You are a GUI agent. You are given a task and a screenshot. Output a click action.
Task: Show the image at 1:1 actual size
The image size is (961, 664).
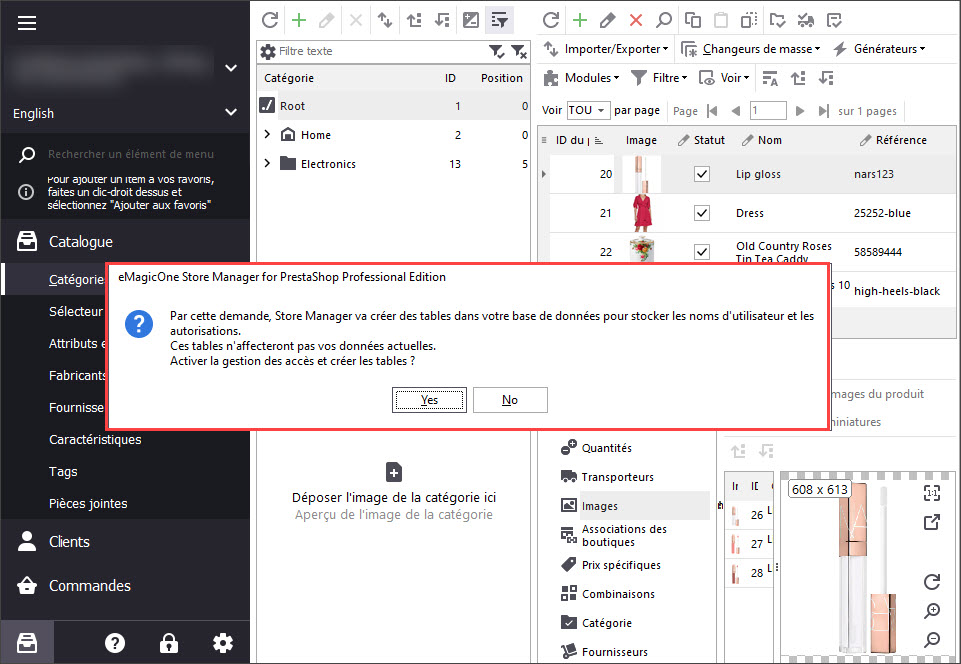click(x=932, y=493)
